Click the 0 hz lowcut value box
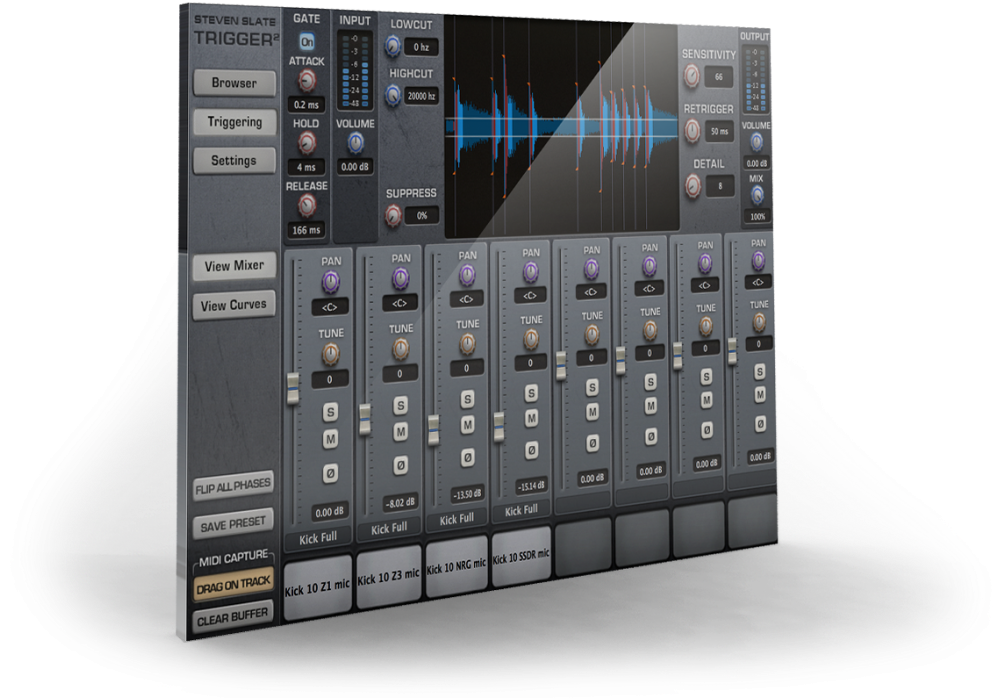 [x=421, y=47]
